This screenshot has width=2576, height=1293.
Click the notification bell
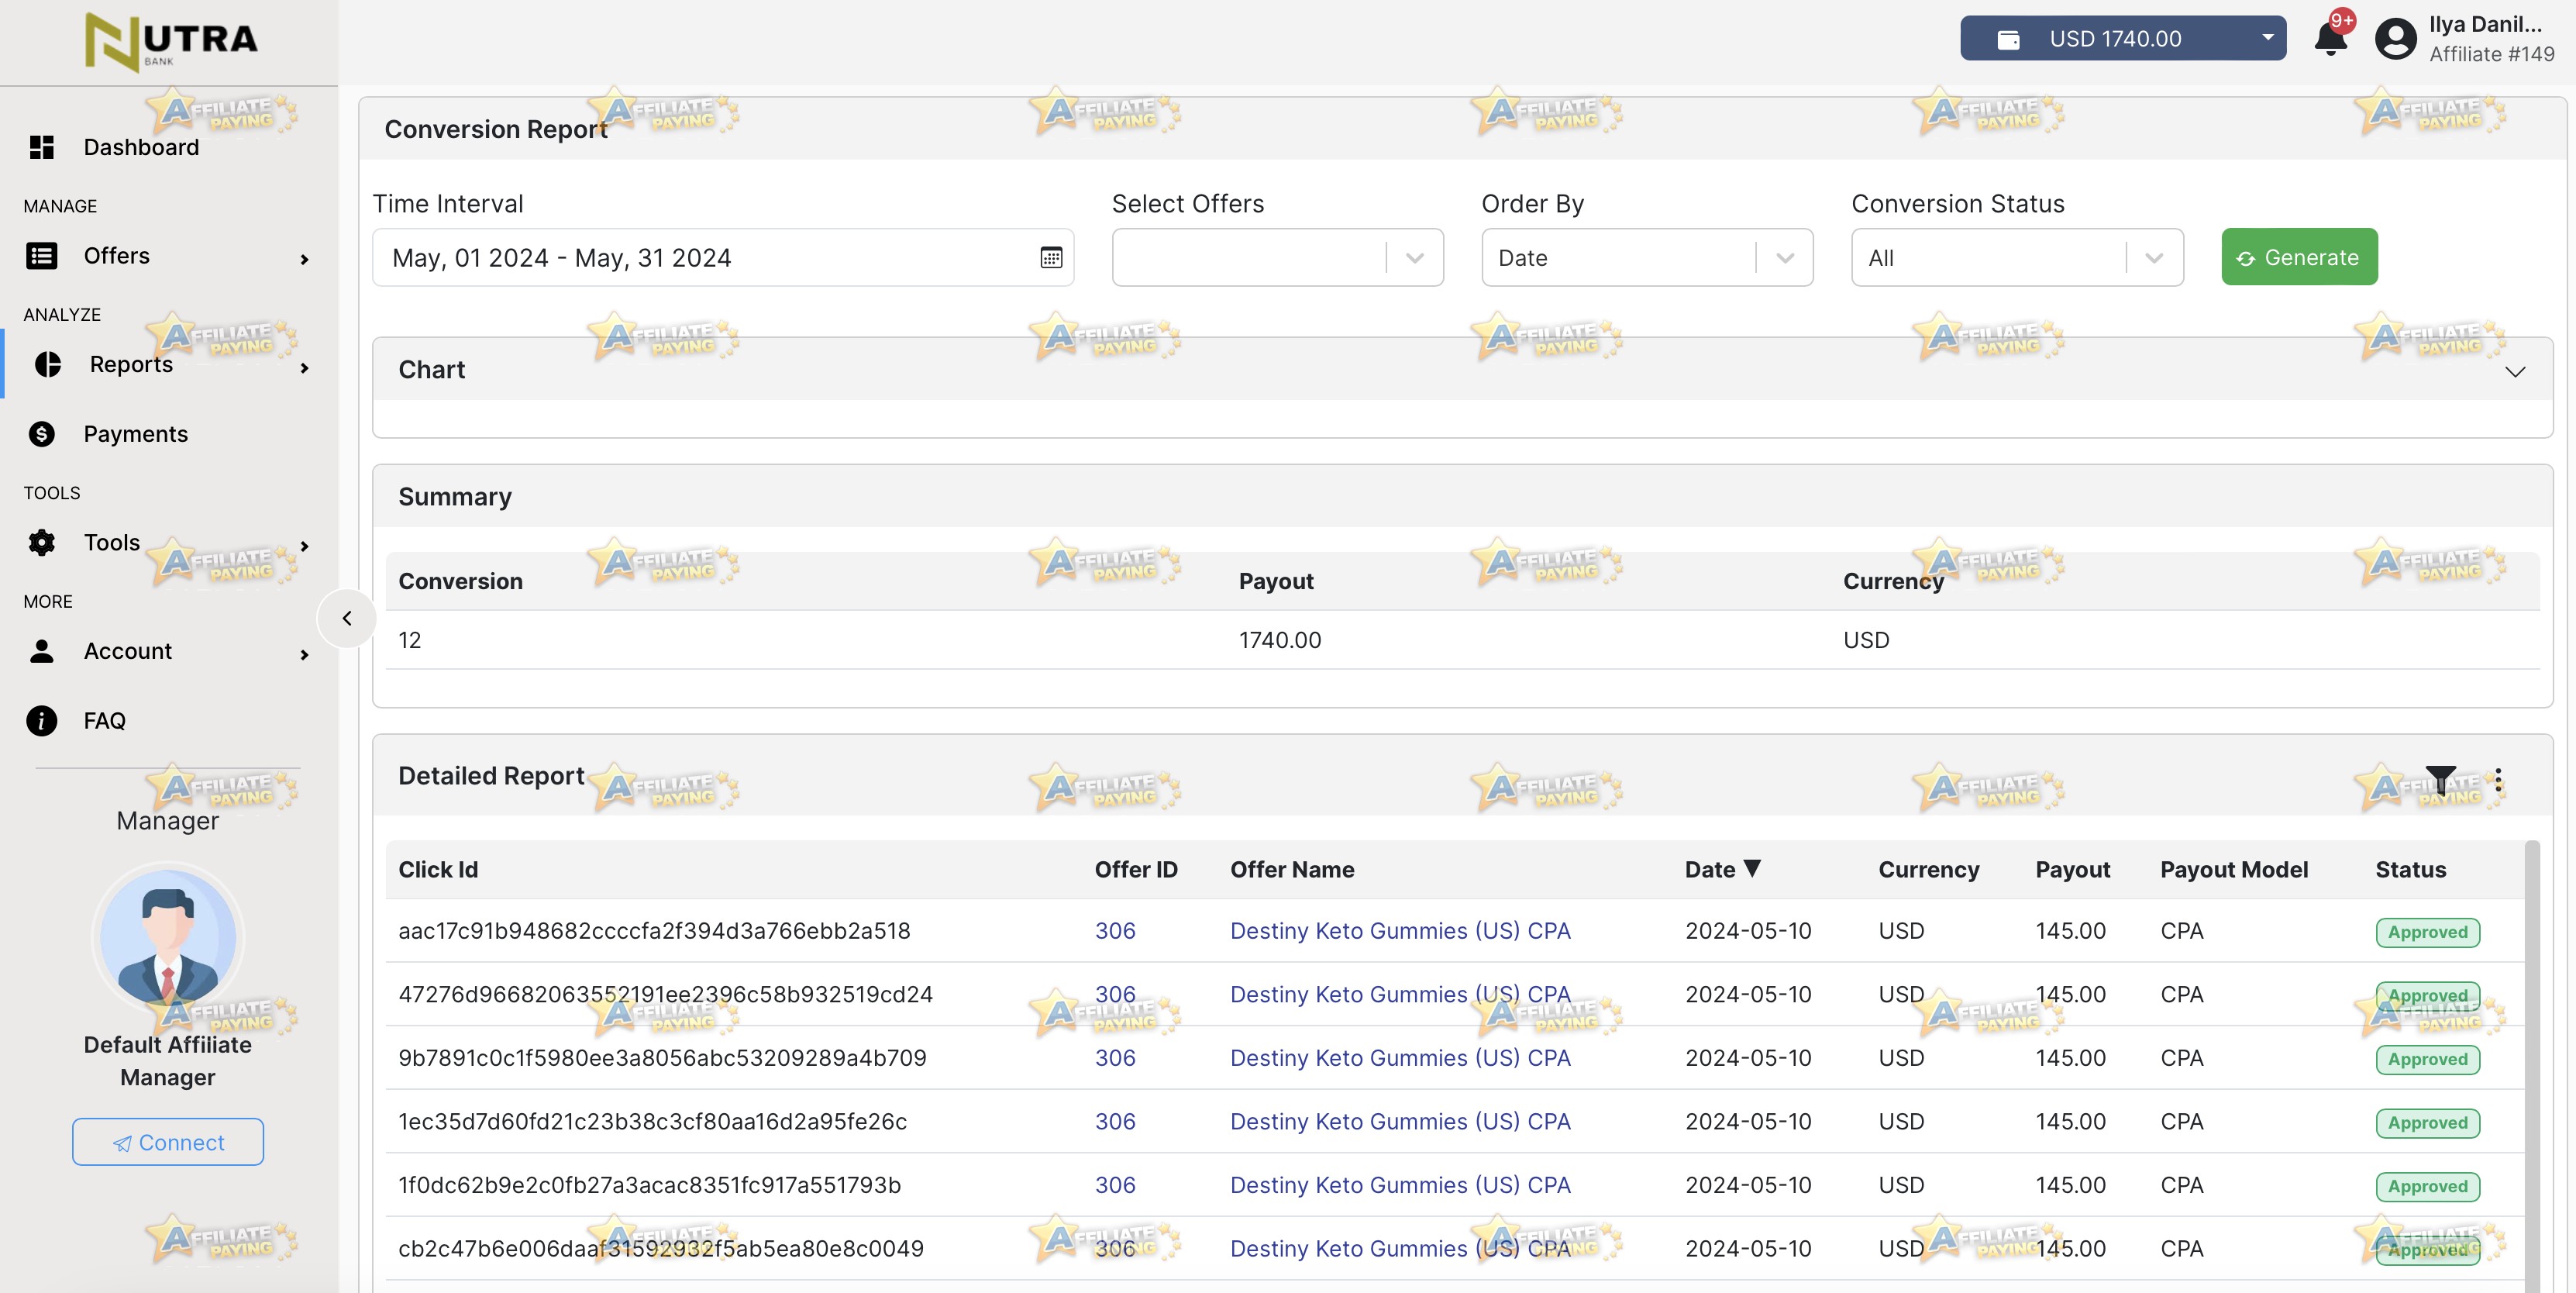[2330, 37]
